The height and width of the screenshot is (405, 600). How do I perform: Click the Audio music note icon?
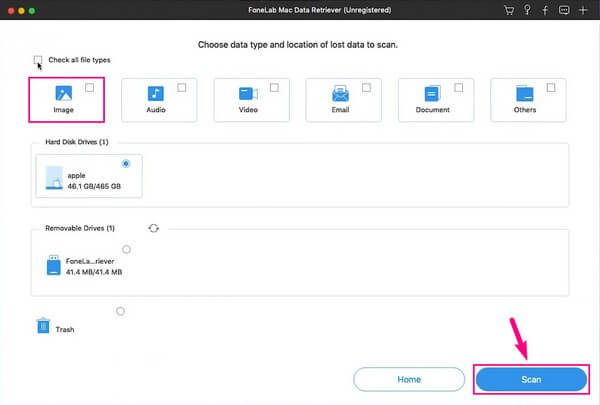coord(156,93)
